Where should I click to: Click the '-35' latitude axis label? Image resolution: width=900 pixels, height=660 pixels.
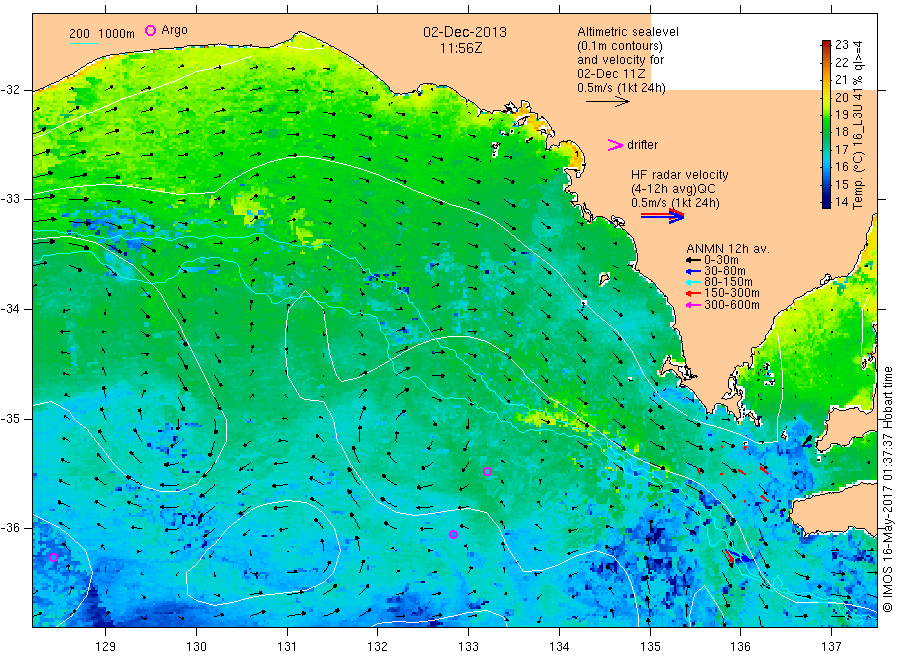coord(10,418)
